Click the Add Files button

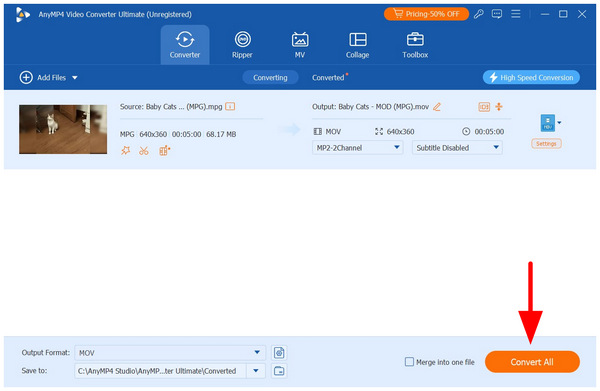[43, 78]
